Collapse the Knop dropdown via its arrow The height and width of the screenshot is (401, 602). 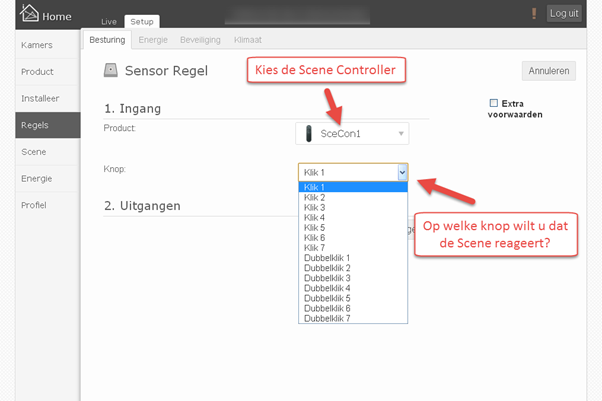(x=402, y=172)
